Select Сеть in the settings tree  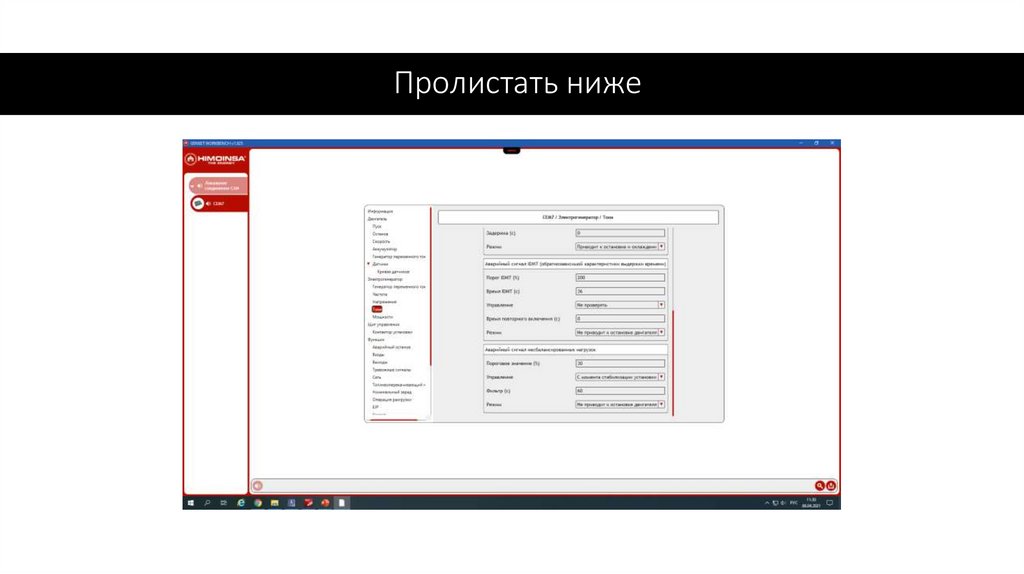click(x=377, y=377)
